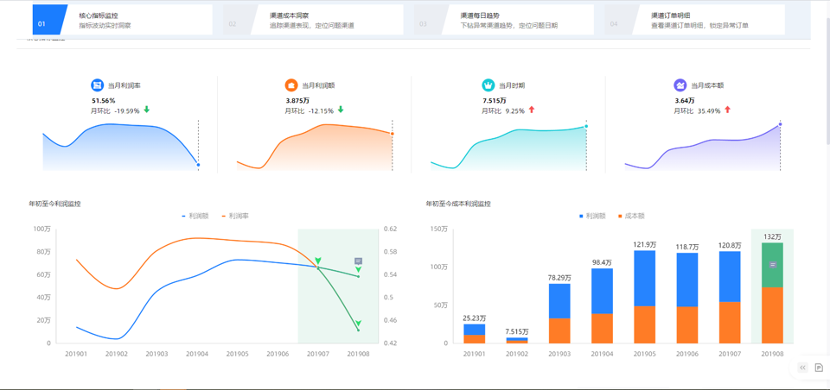
Task: Click lowest green marker at 201908 line end
Action: 358,323
